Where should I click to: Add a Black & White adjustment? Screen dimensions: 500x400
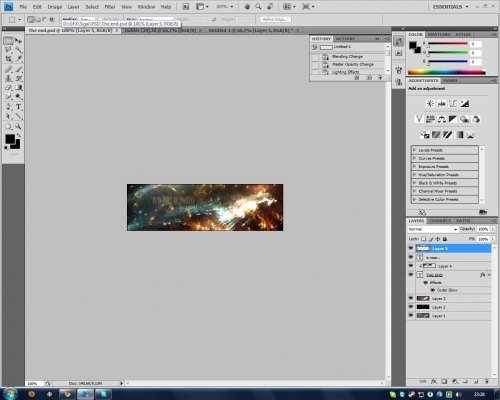pos(453,119)
